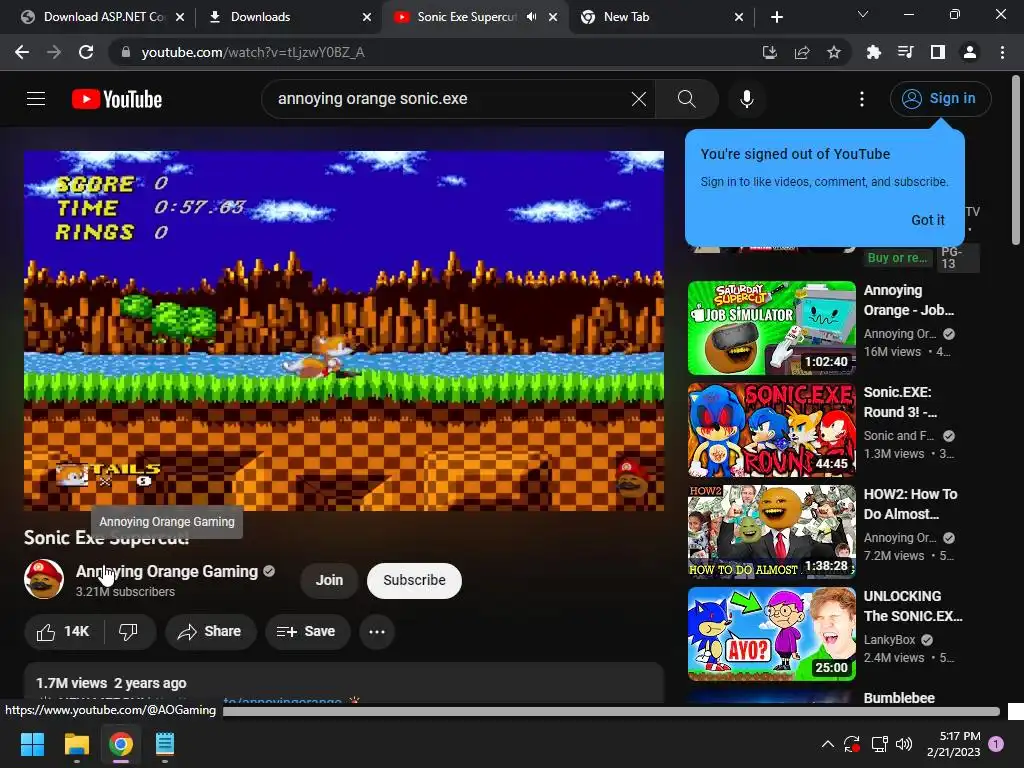The width and height of the screenshot is (1024, 768).
Task: Open Sonic.EXE Round 3 thumbnail
Action: 771,430
